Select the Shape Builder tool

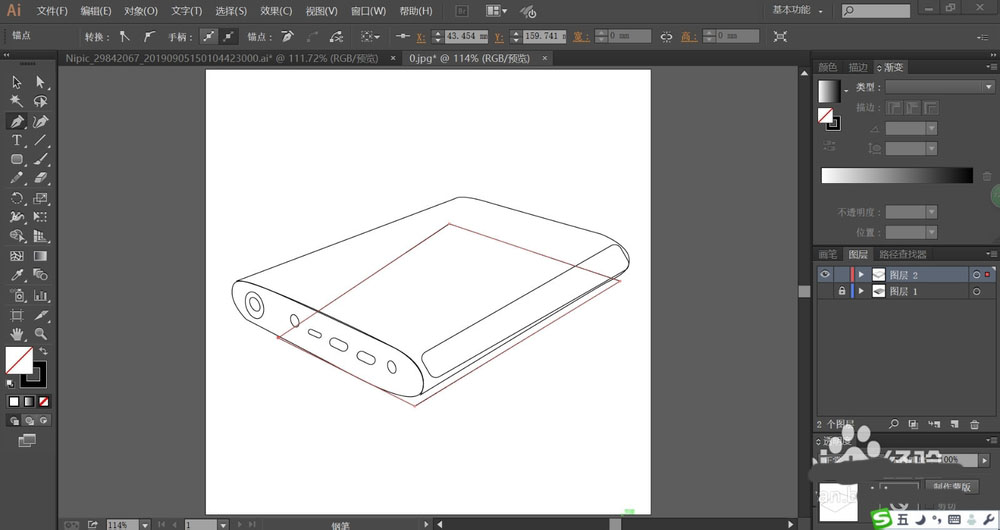(17, 236)
